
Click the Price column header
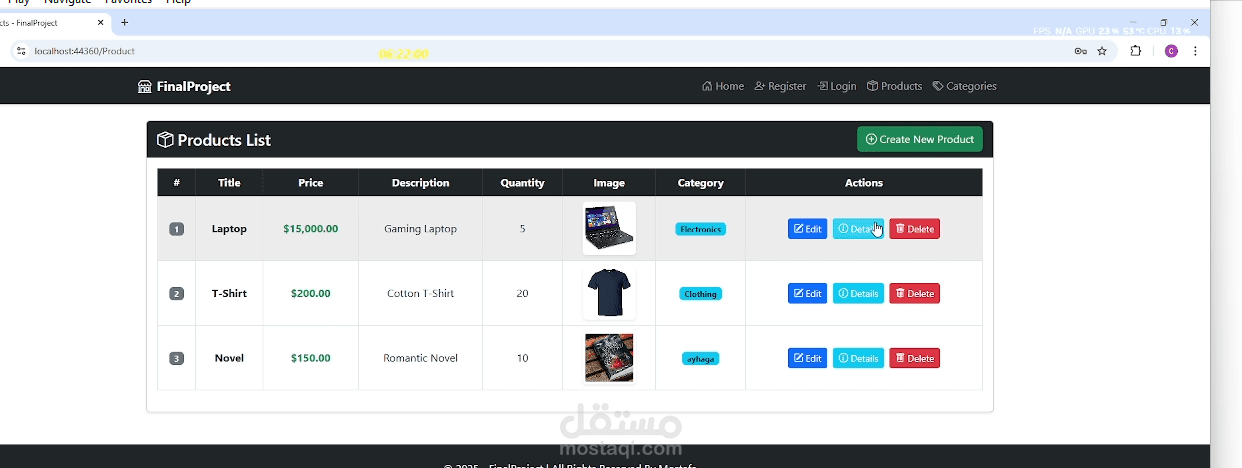click(310, 183)
